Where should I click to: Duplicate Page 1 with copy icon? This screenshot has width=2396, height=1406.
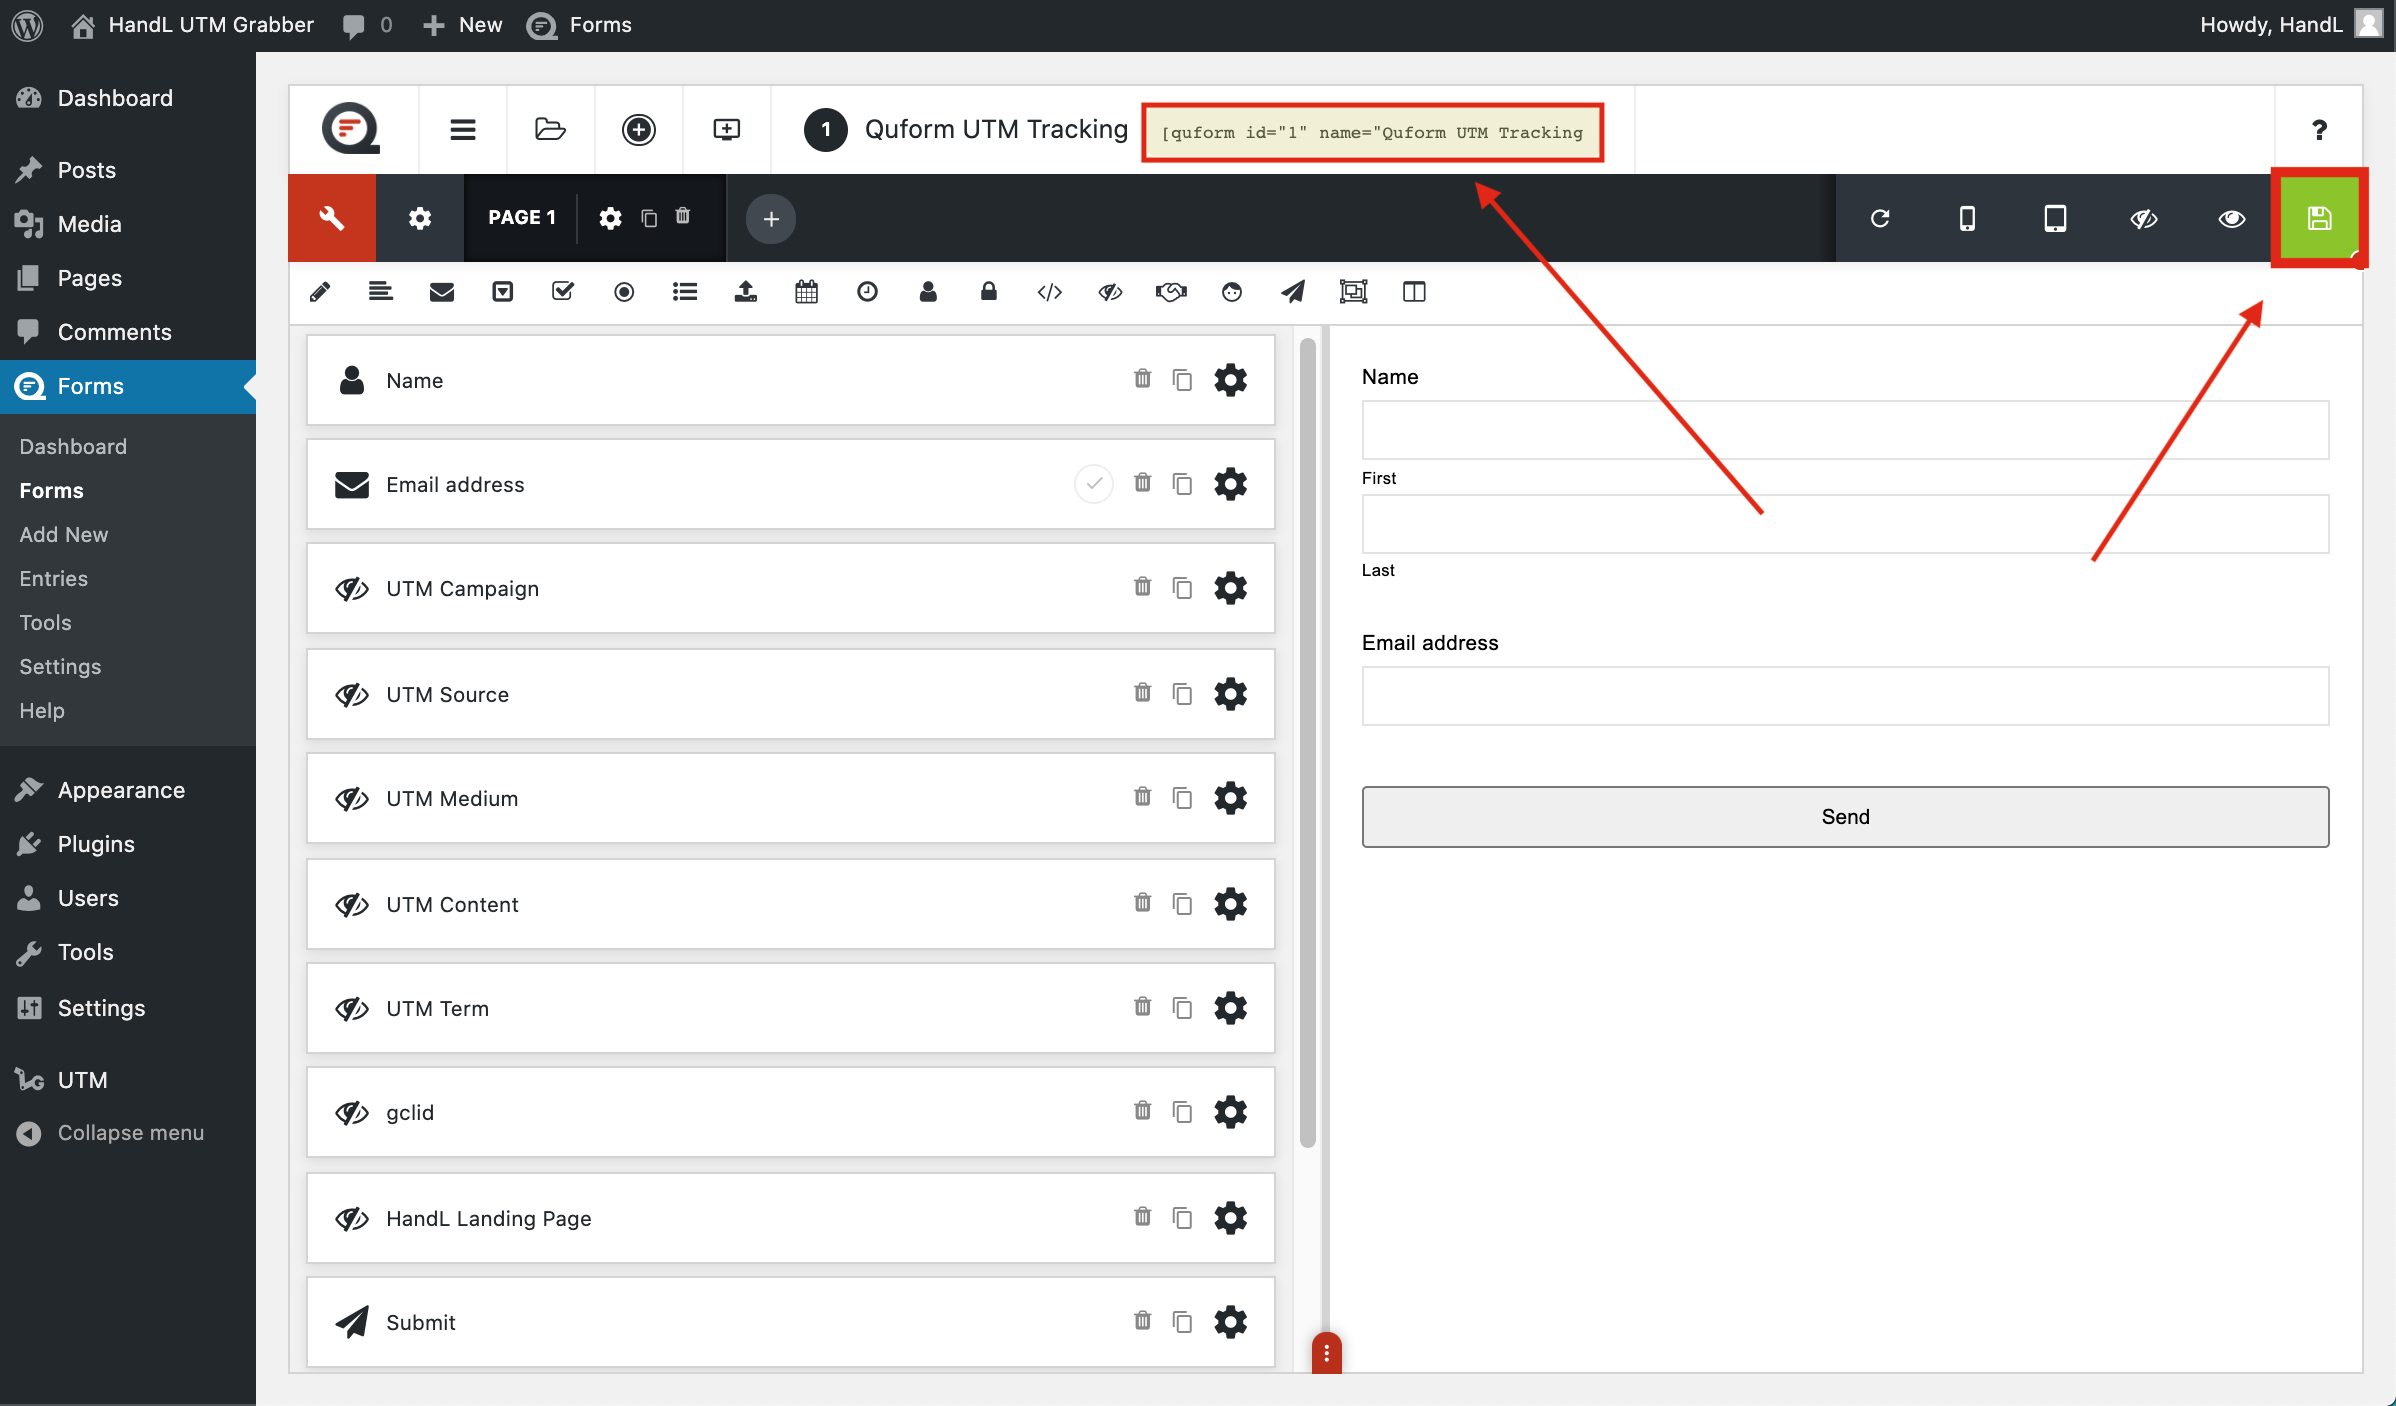point(649,218)
